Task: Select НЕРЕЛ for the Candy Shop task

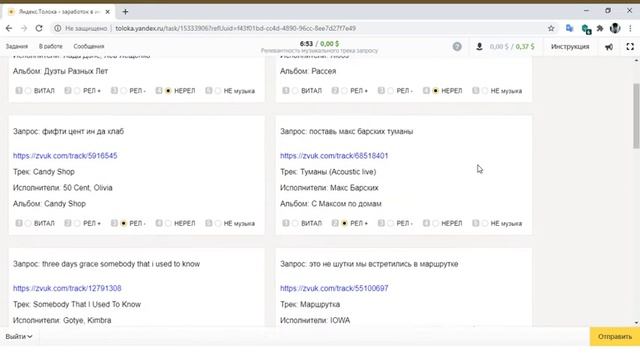Action: [x=168, y=223]
